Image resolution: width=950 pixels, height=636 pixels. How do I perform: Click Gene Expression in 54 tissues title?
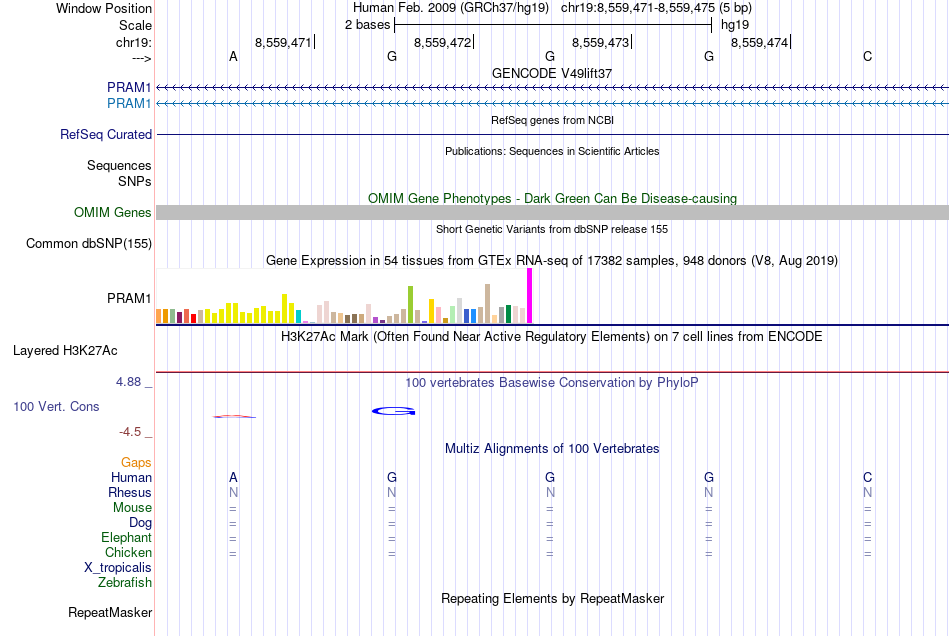tap(552, 260)
